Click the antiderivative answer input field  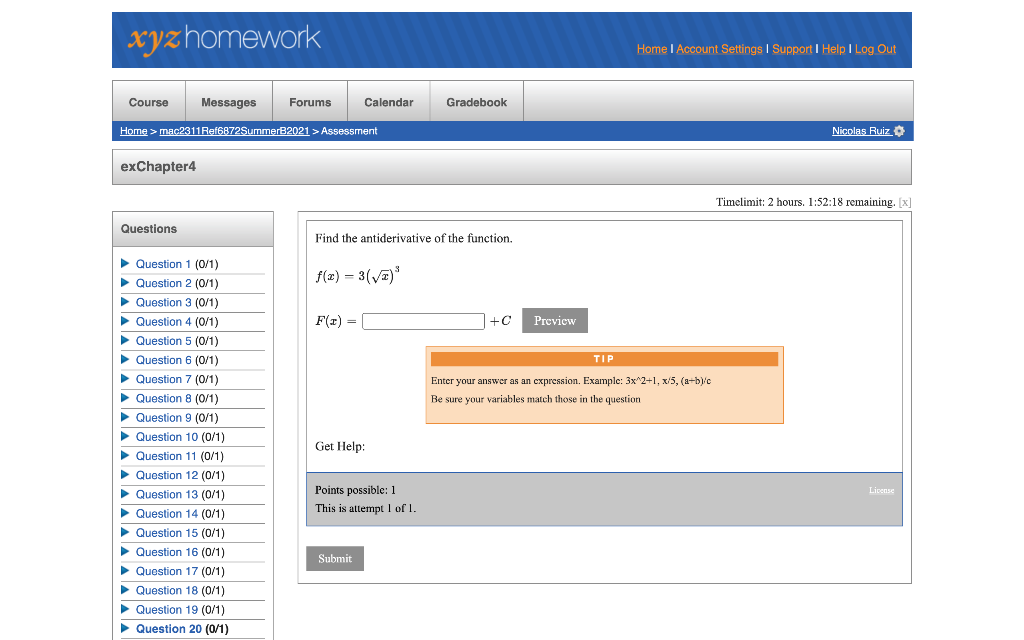pos(423,320)
